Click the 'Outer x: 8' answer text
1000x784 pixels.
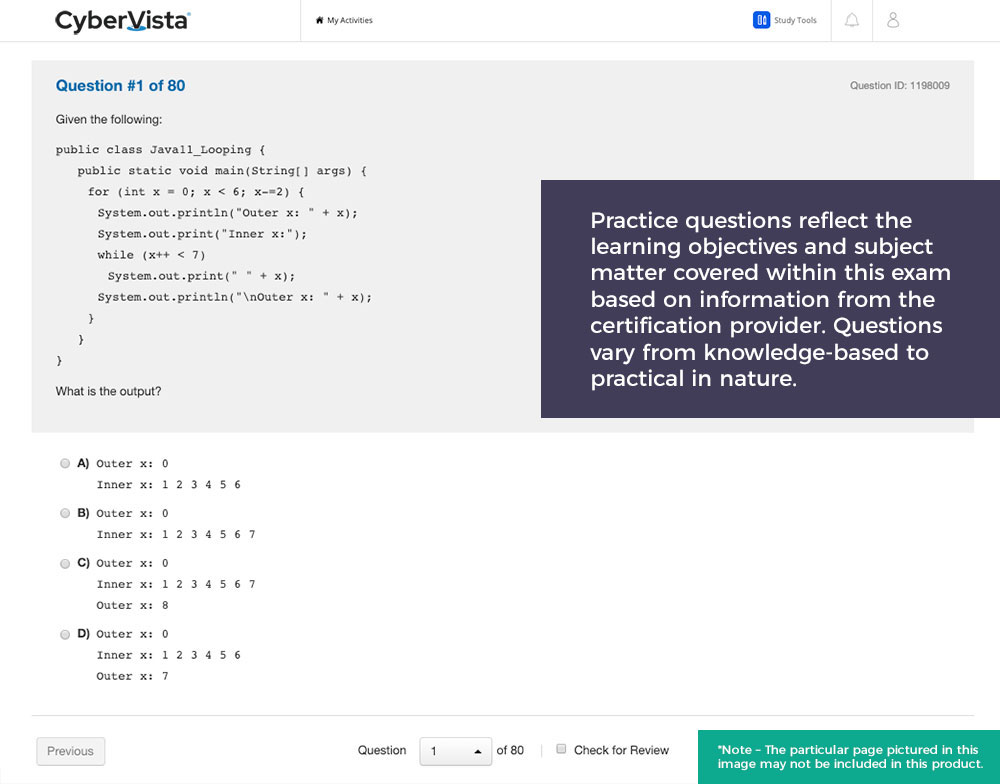(132, 605)
